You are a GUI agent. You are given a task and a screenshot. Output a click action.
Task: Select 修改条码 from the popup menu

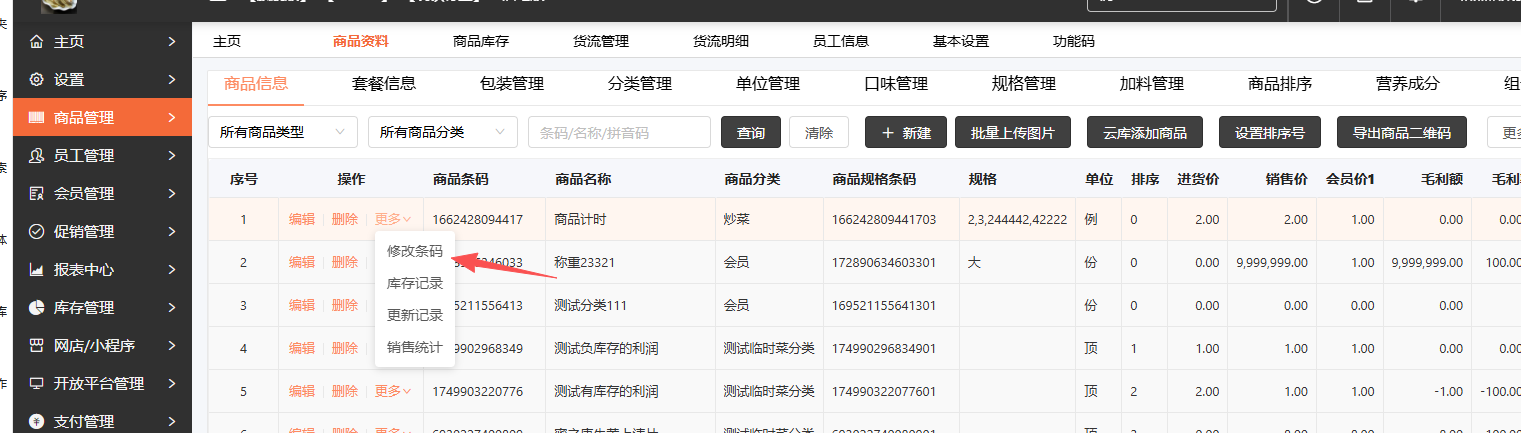tap(414, 252)
